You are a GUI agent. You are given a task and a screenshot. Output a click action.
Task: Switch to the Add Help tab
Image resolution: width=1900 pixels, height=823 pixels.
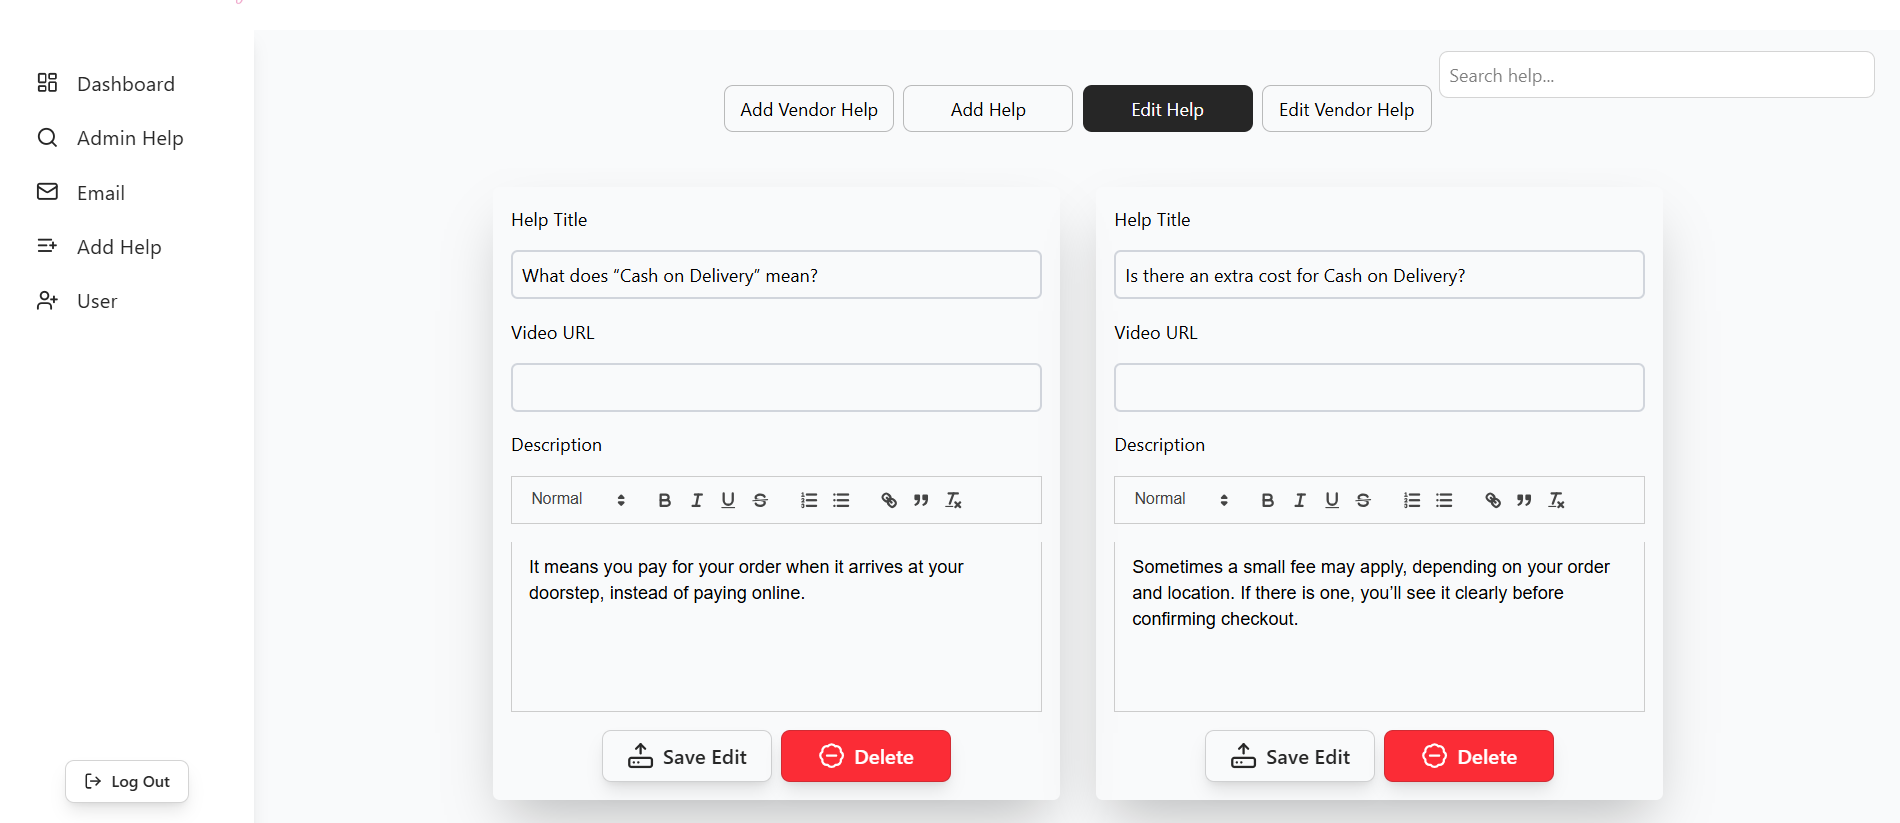click(x=988, y=109)
